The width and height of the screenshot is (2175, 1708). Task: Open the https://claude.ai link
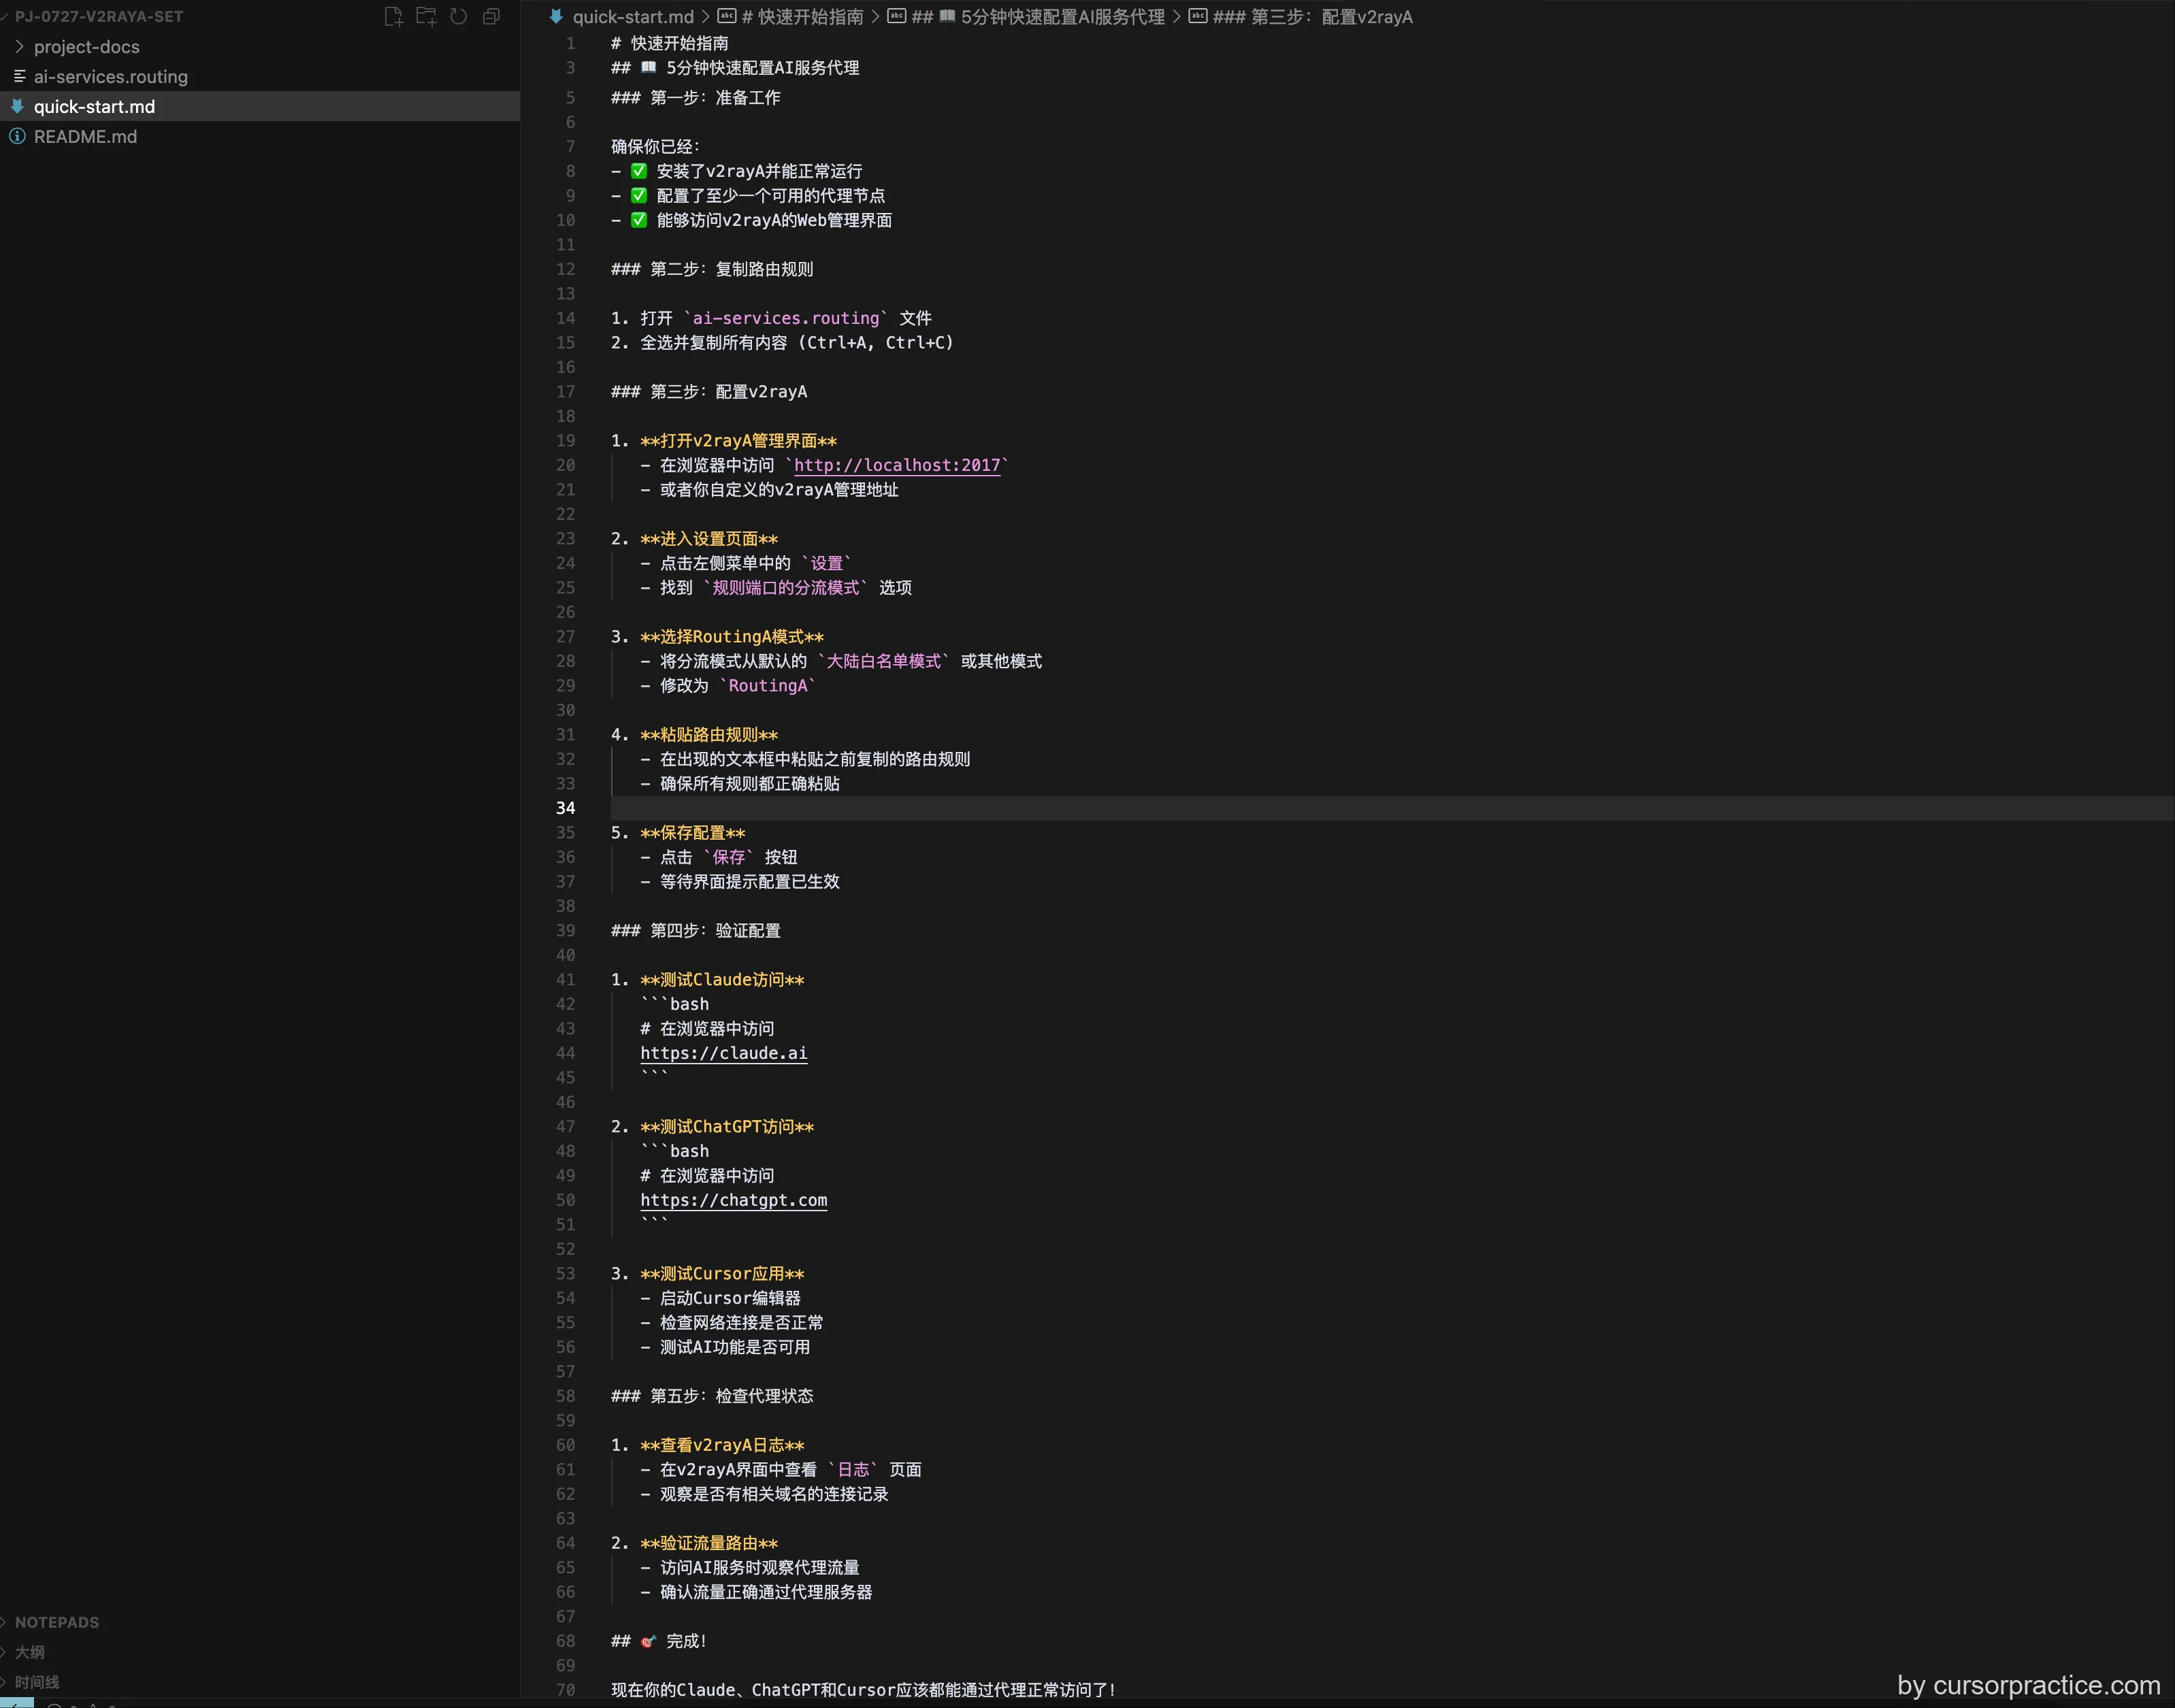tap(724, 1053)
